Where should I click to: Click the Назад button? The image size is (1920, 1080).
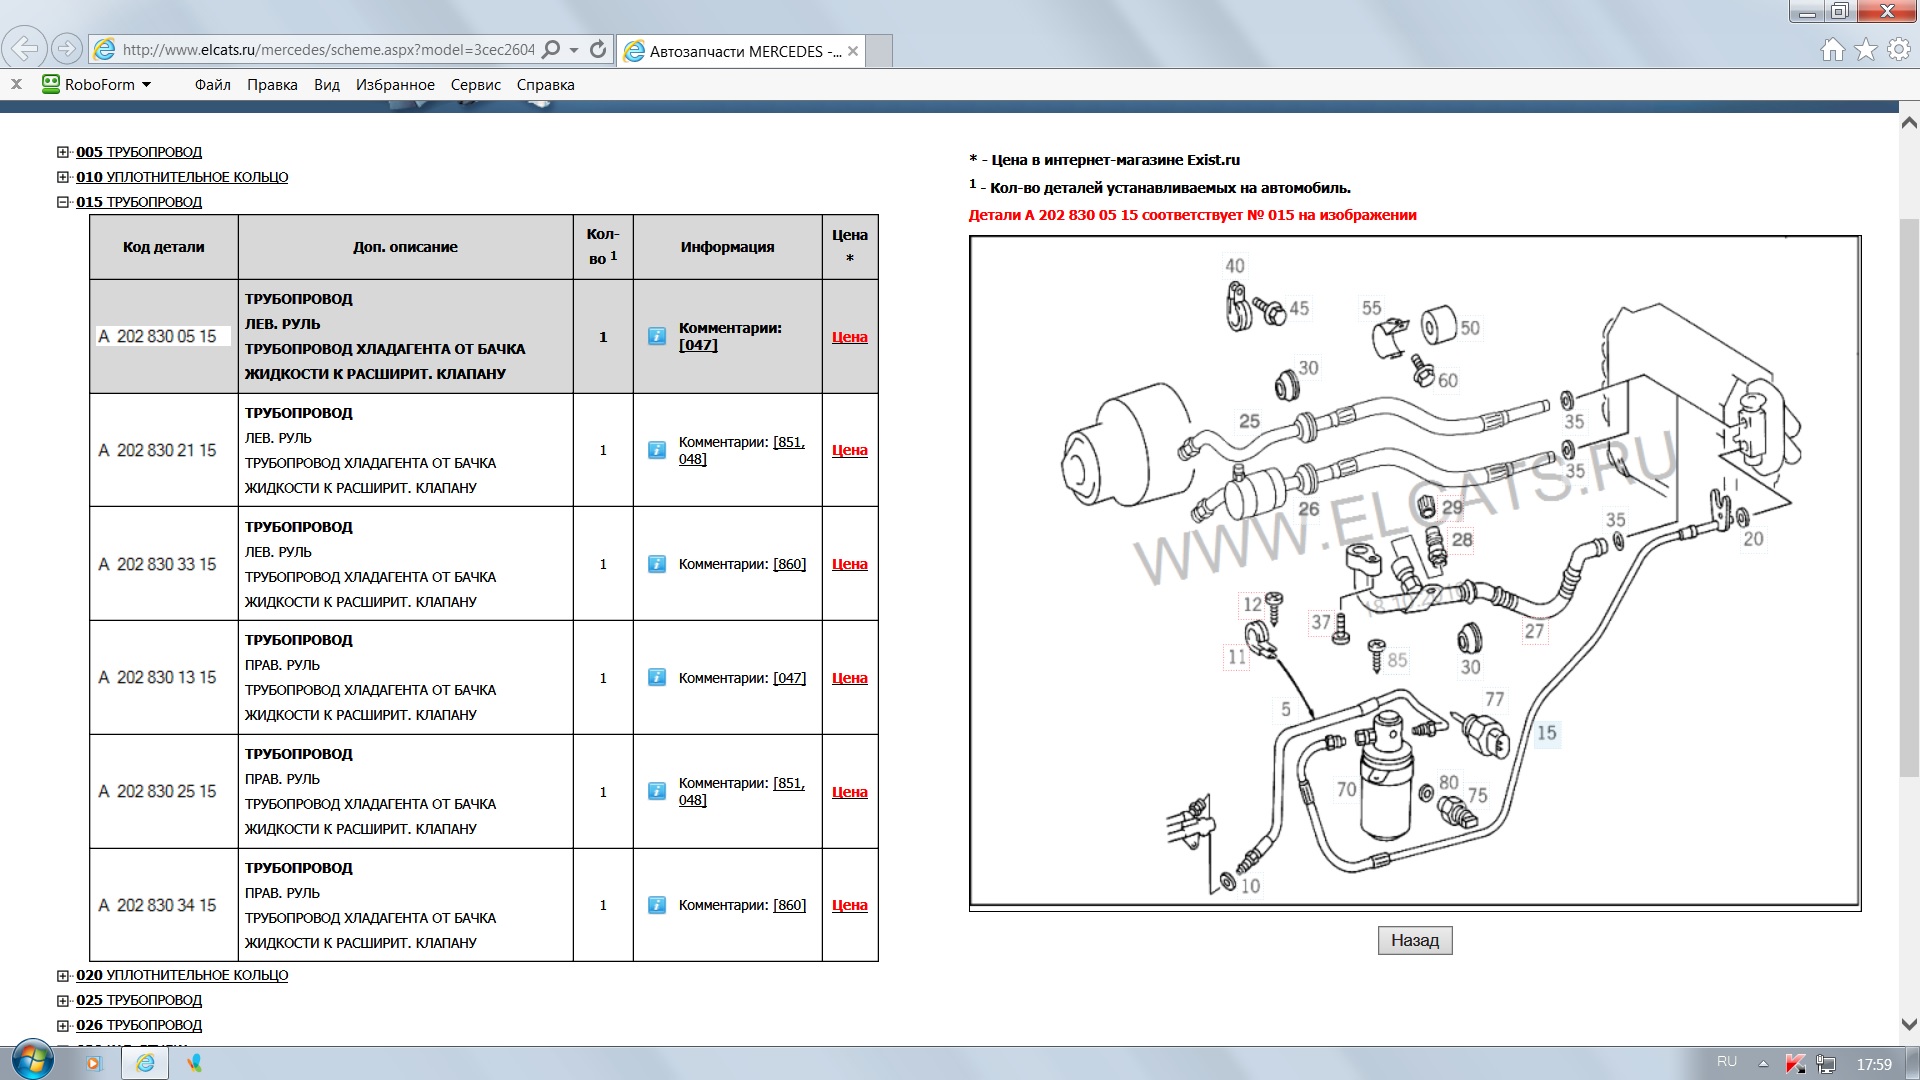click(1415, 940)
